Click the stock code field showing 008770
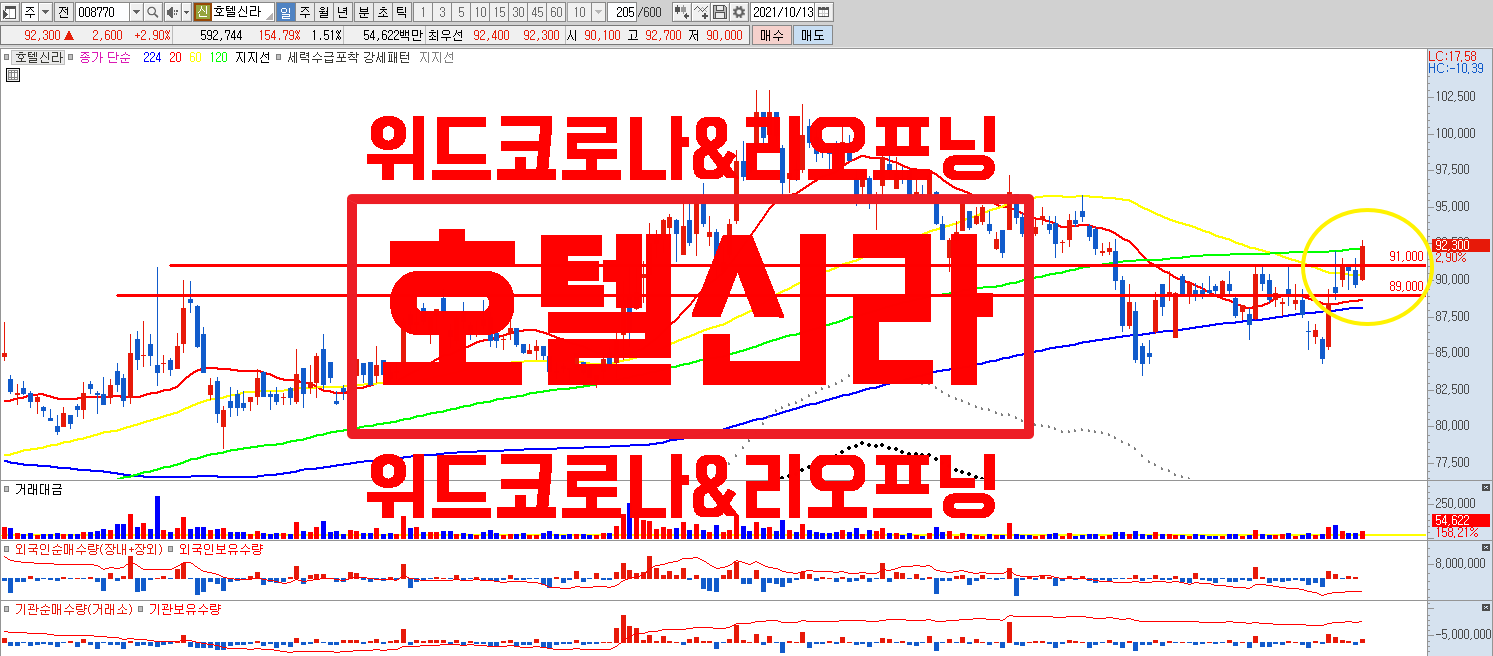This screenshot has height=656, width=1493. (x=102, y=12)
